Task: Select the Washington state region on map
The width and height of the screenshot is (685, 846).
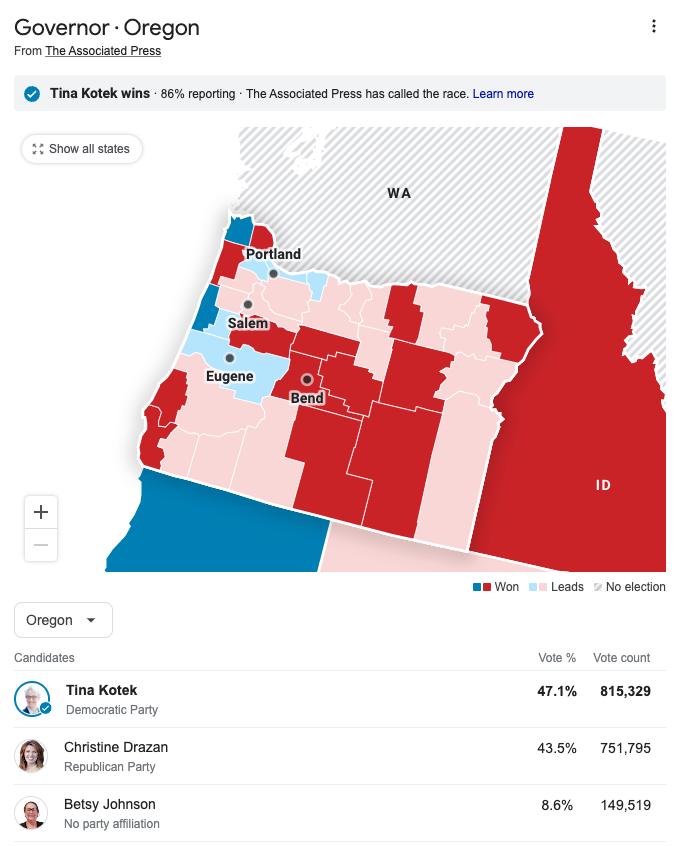Action: click(x=400, y=193)
